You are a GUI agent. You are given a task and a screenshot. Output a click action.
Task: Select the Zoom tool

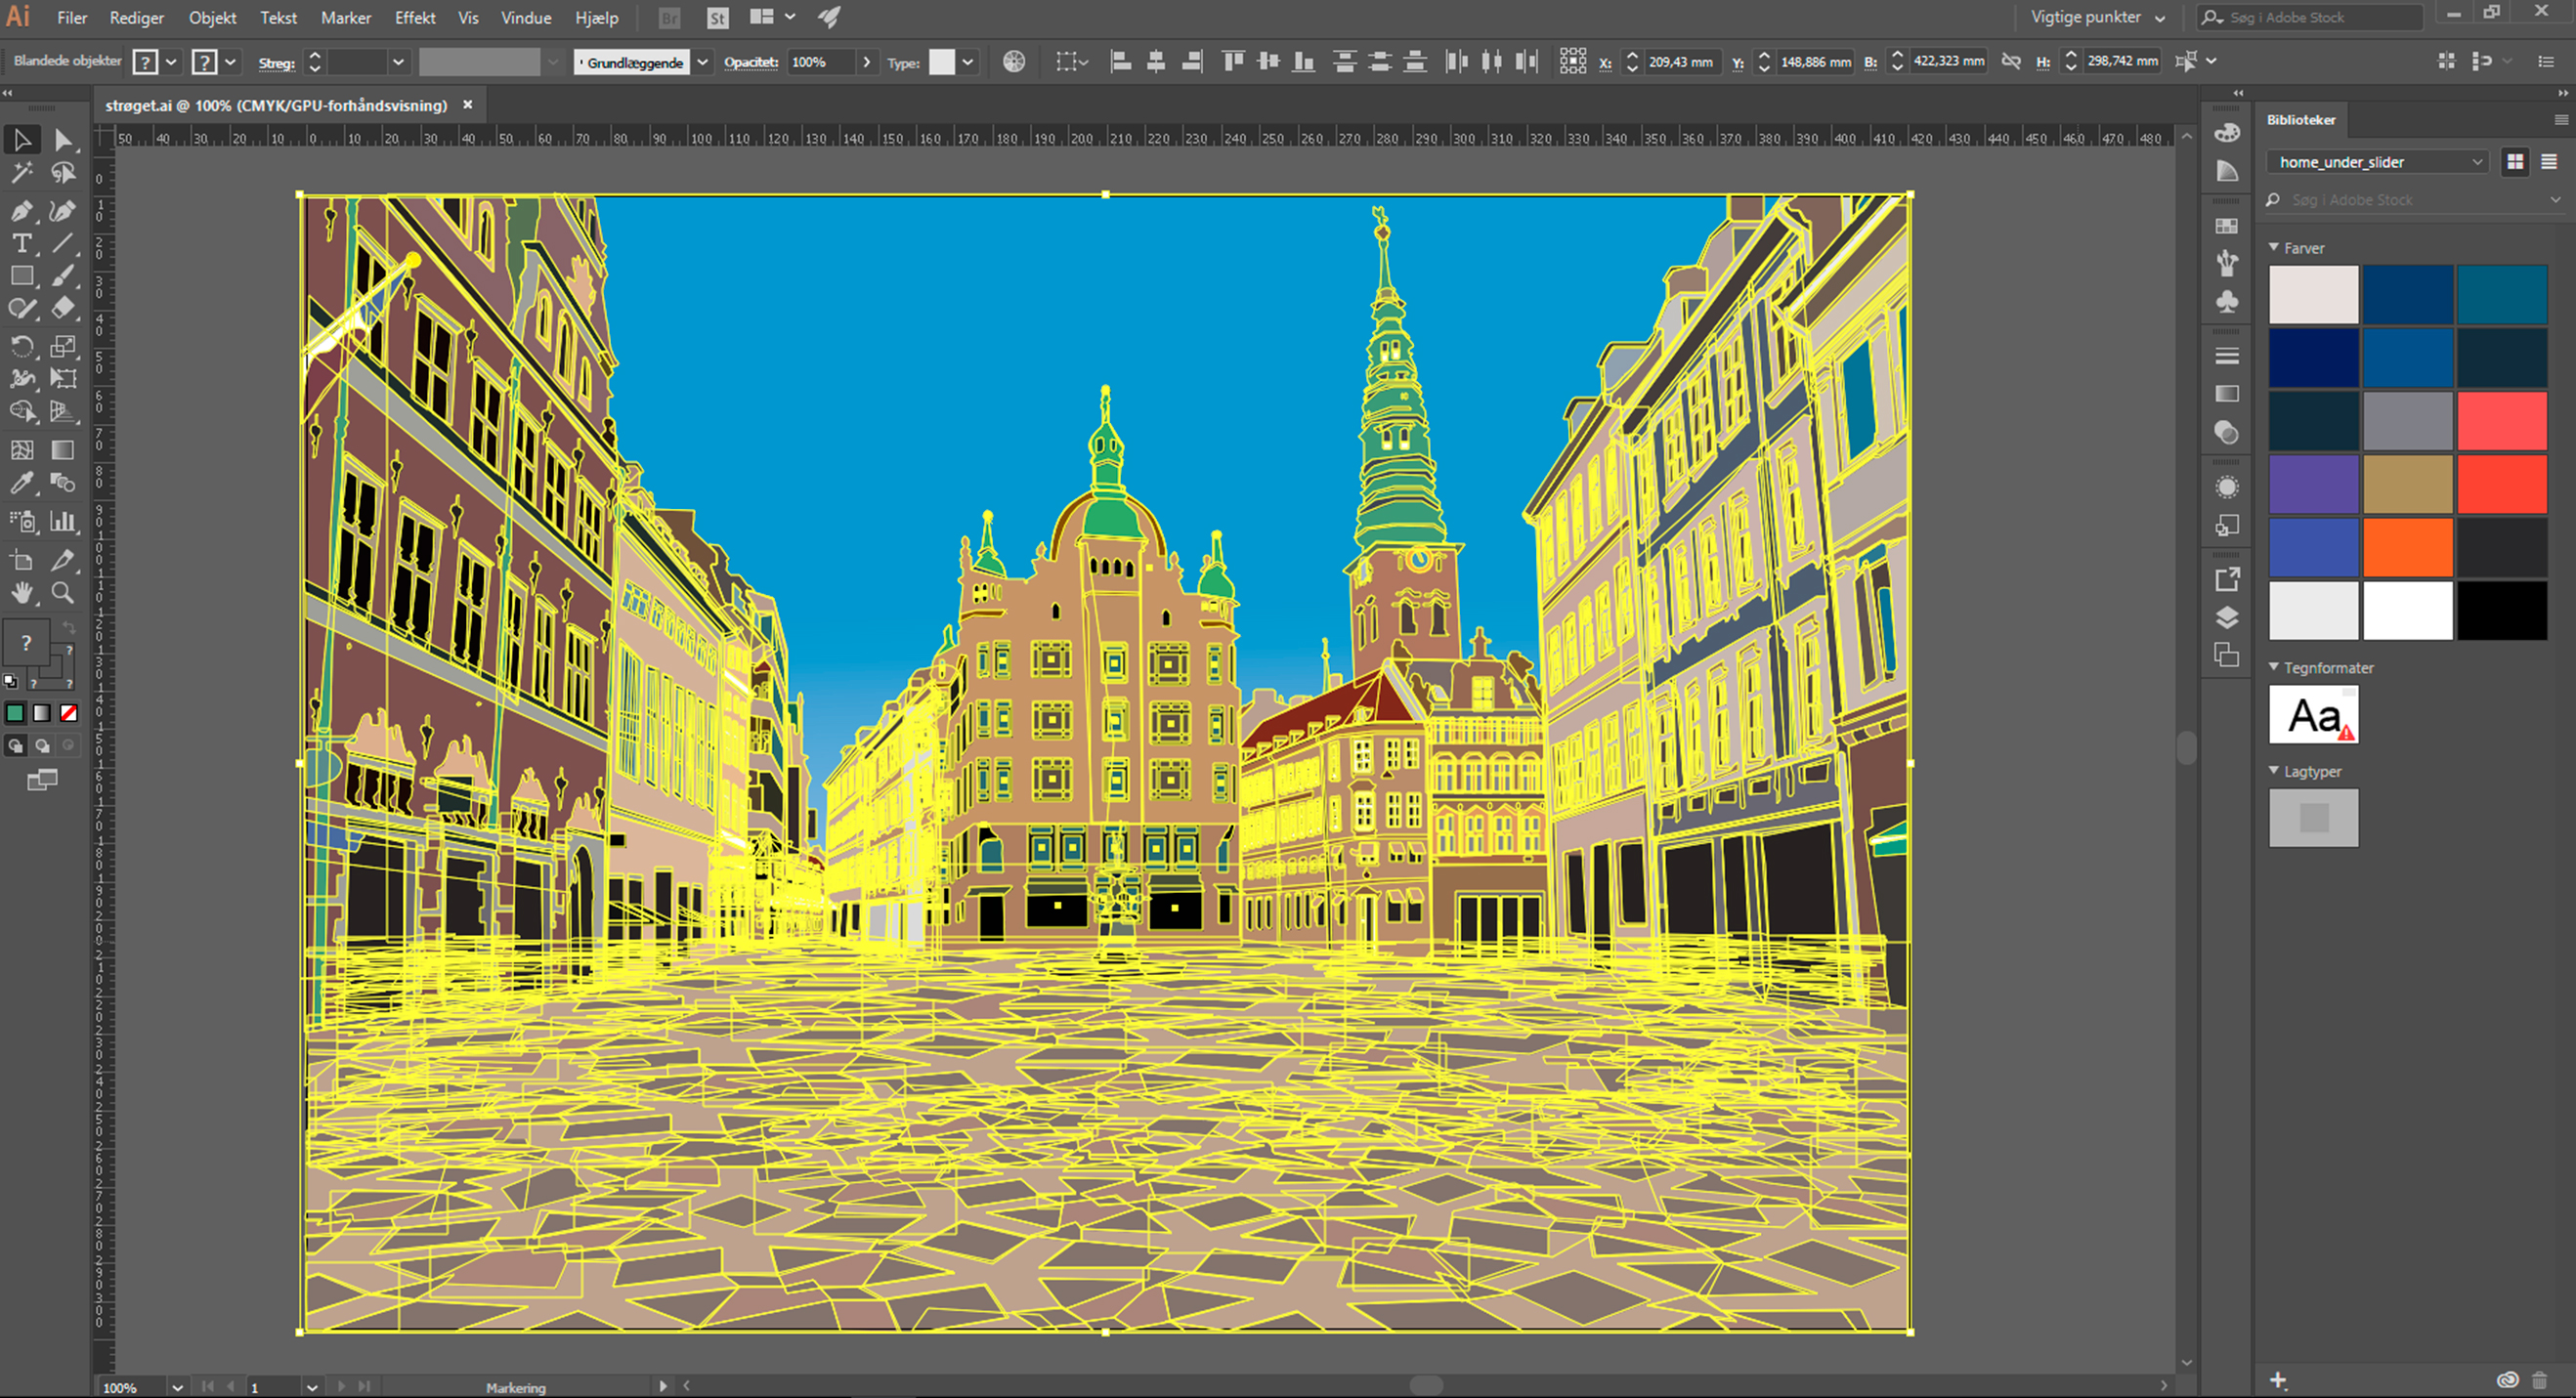[63, 593]
